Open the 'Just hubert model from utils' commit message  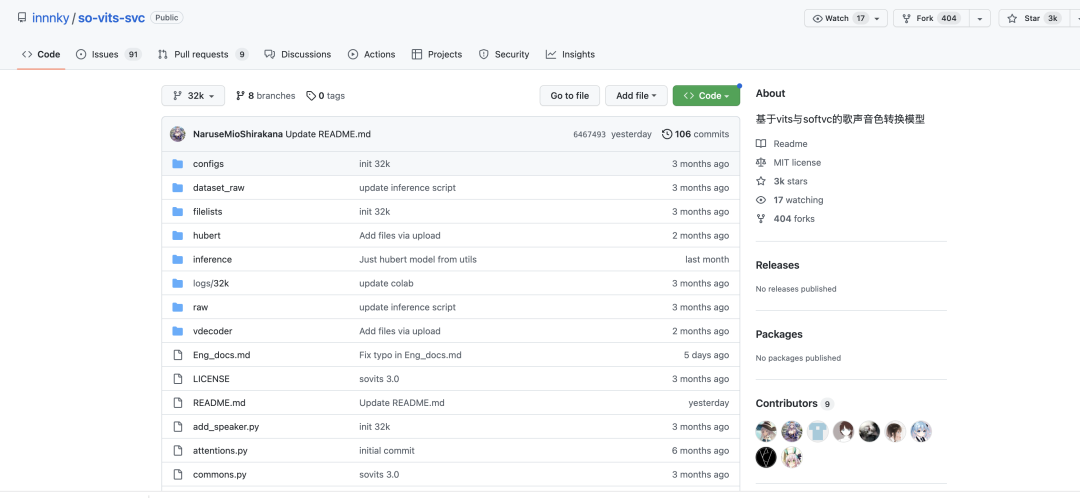click(417, 260)
